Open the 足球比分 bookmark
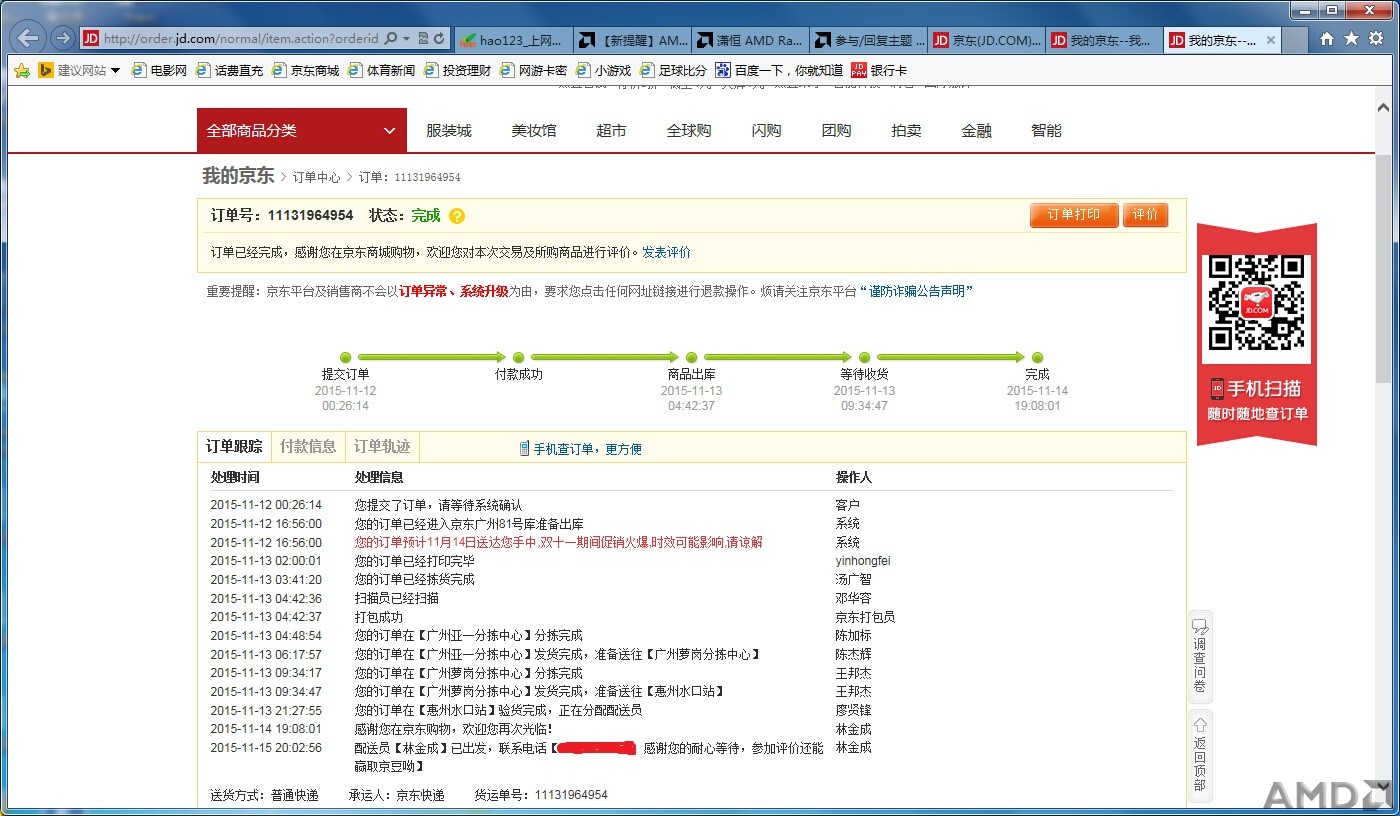Viewport: 1400px width, 816px height. (674, 71)
